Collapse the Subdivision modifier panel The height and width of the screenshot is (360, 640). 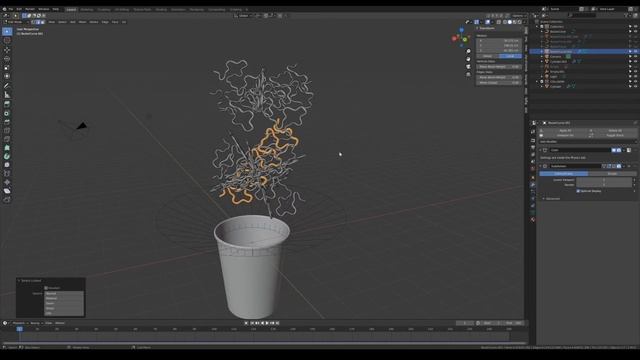tap(540, 166)
